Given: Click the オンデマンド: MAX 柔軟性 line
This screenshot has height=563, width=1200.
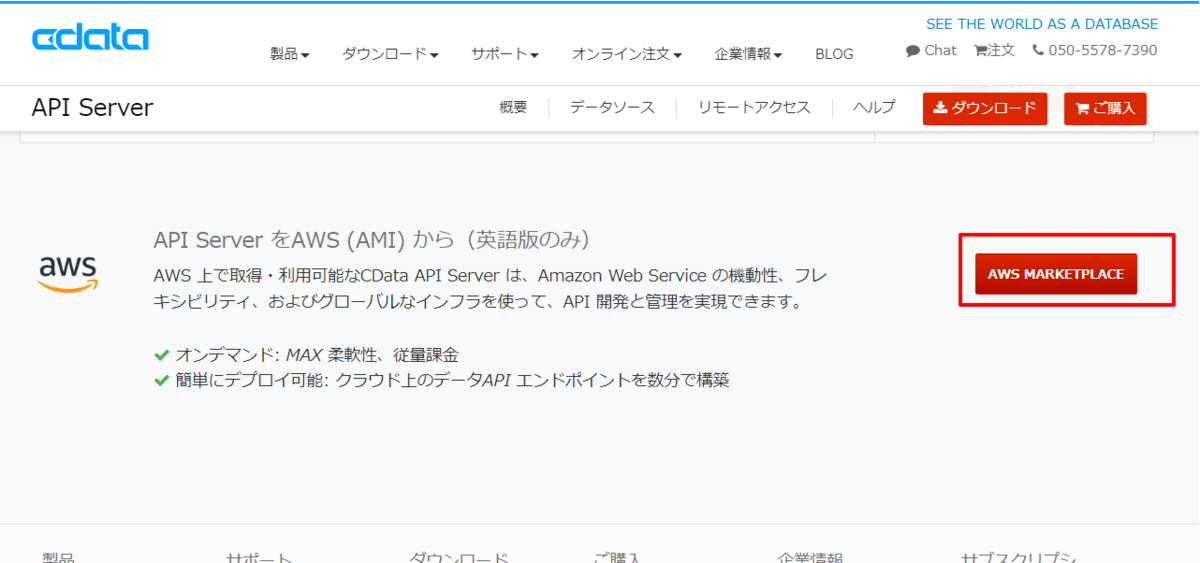Looking at the screenshot, I should pos(317,355).
